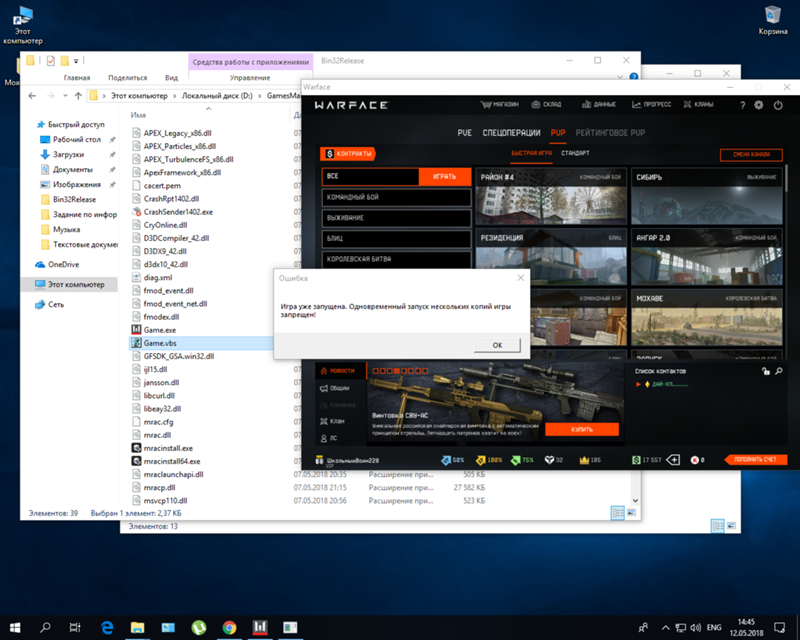Viewport: 800px width, 640px height.
Task: Click the 75% green booster icon
Action: pyautogui.click(x=515, y=460)
